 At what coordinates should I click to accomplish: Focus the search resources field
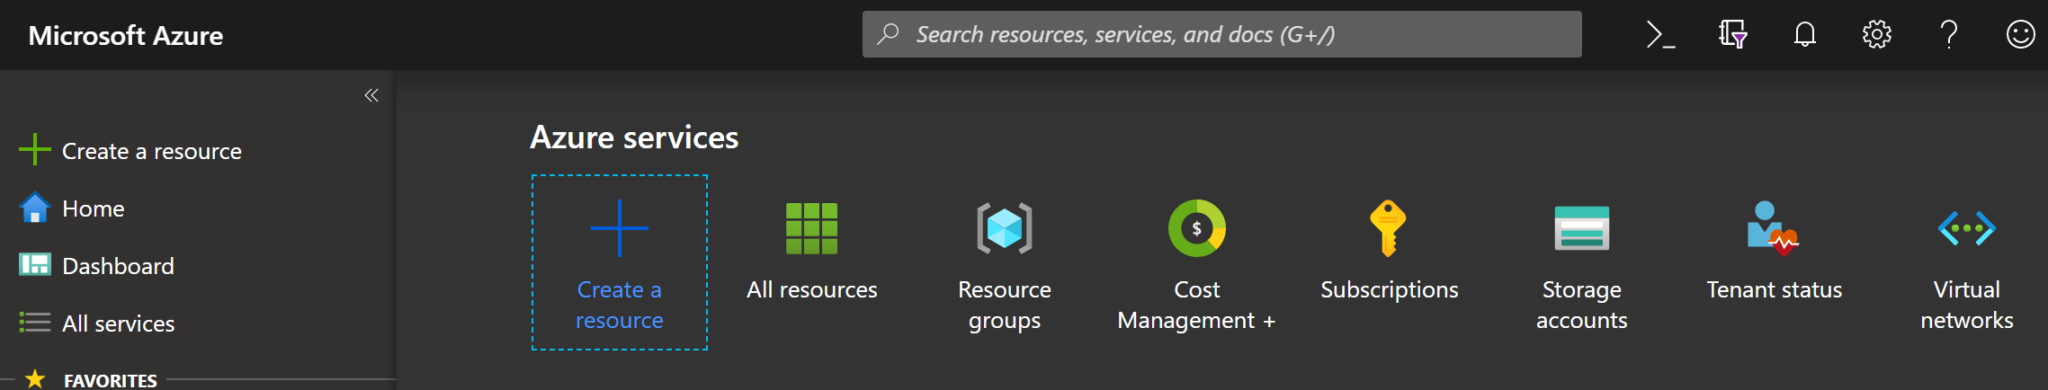coord(1222,35)
